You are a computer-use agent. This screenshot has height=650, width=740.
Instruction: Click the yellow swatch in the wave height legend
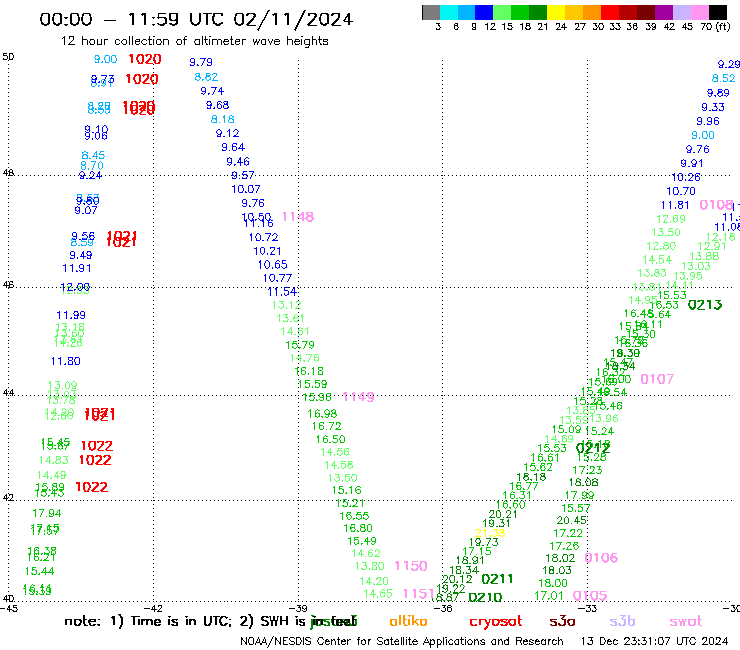(x=556, y=12)
